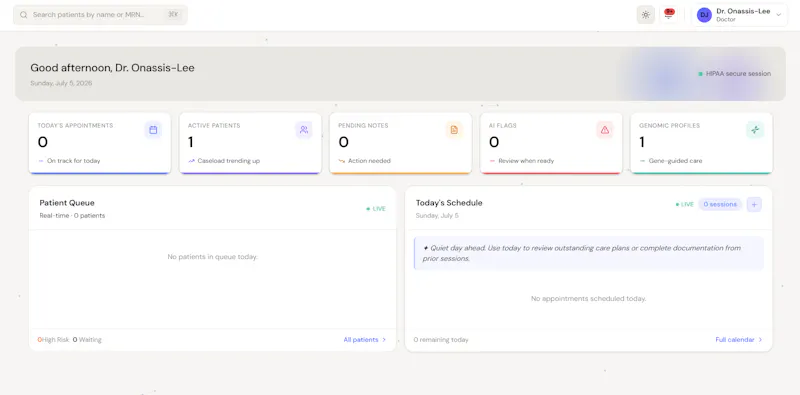Viewport: 800px width, 395px height.
Task: Add a session with the plus button
Action: pyautogui.click(x=754, y=205)
